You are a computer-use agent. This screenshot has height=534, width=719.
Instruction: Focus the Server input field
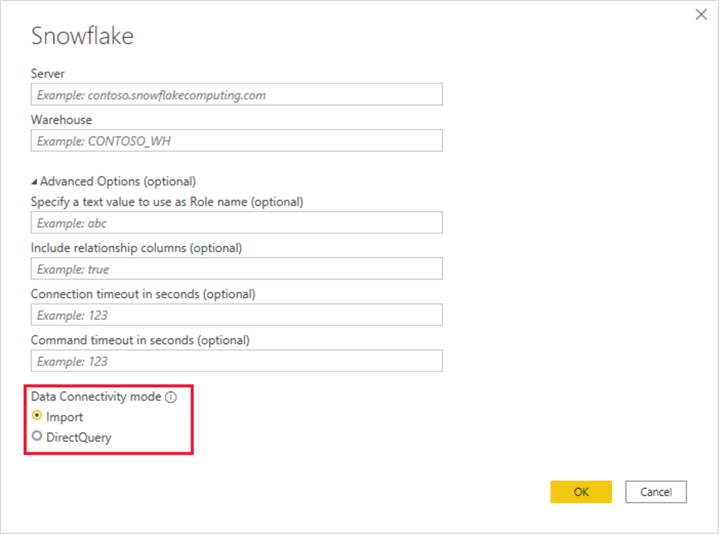click(x=237, y=94)
